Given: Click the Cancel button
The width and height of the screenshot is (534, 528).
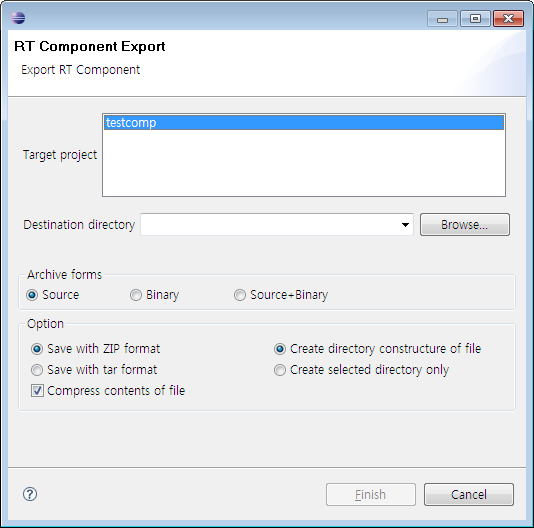Looking at the screenshot, I should [469, 494].
